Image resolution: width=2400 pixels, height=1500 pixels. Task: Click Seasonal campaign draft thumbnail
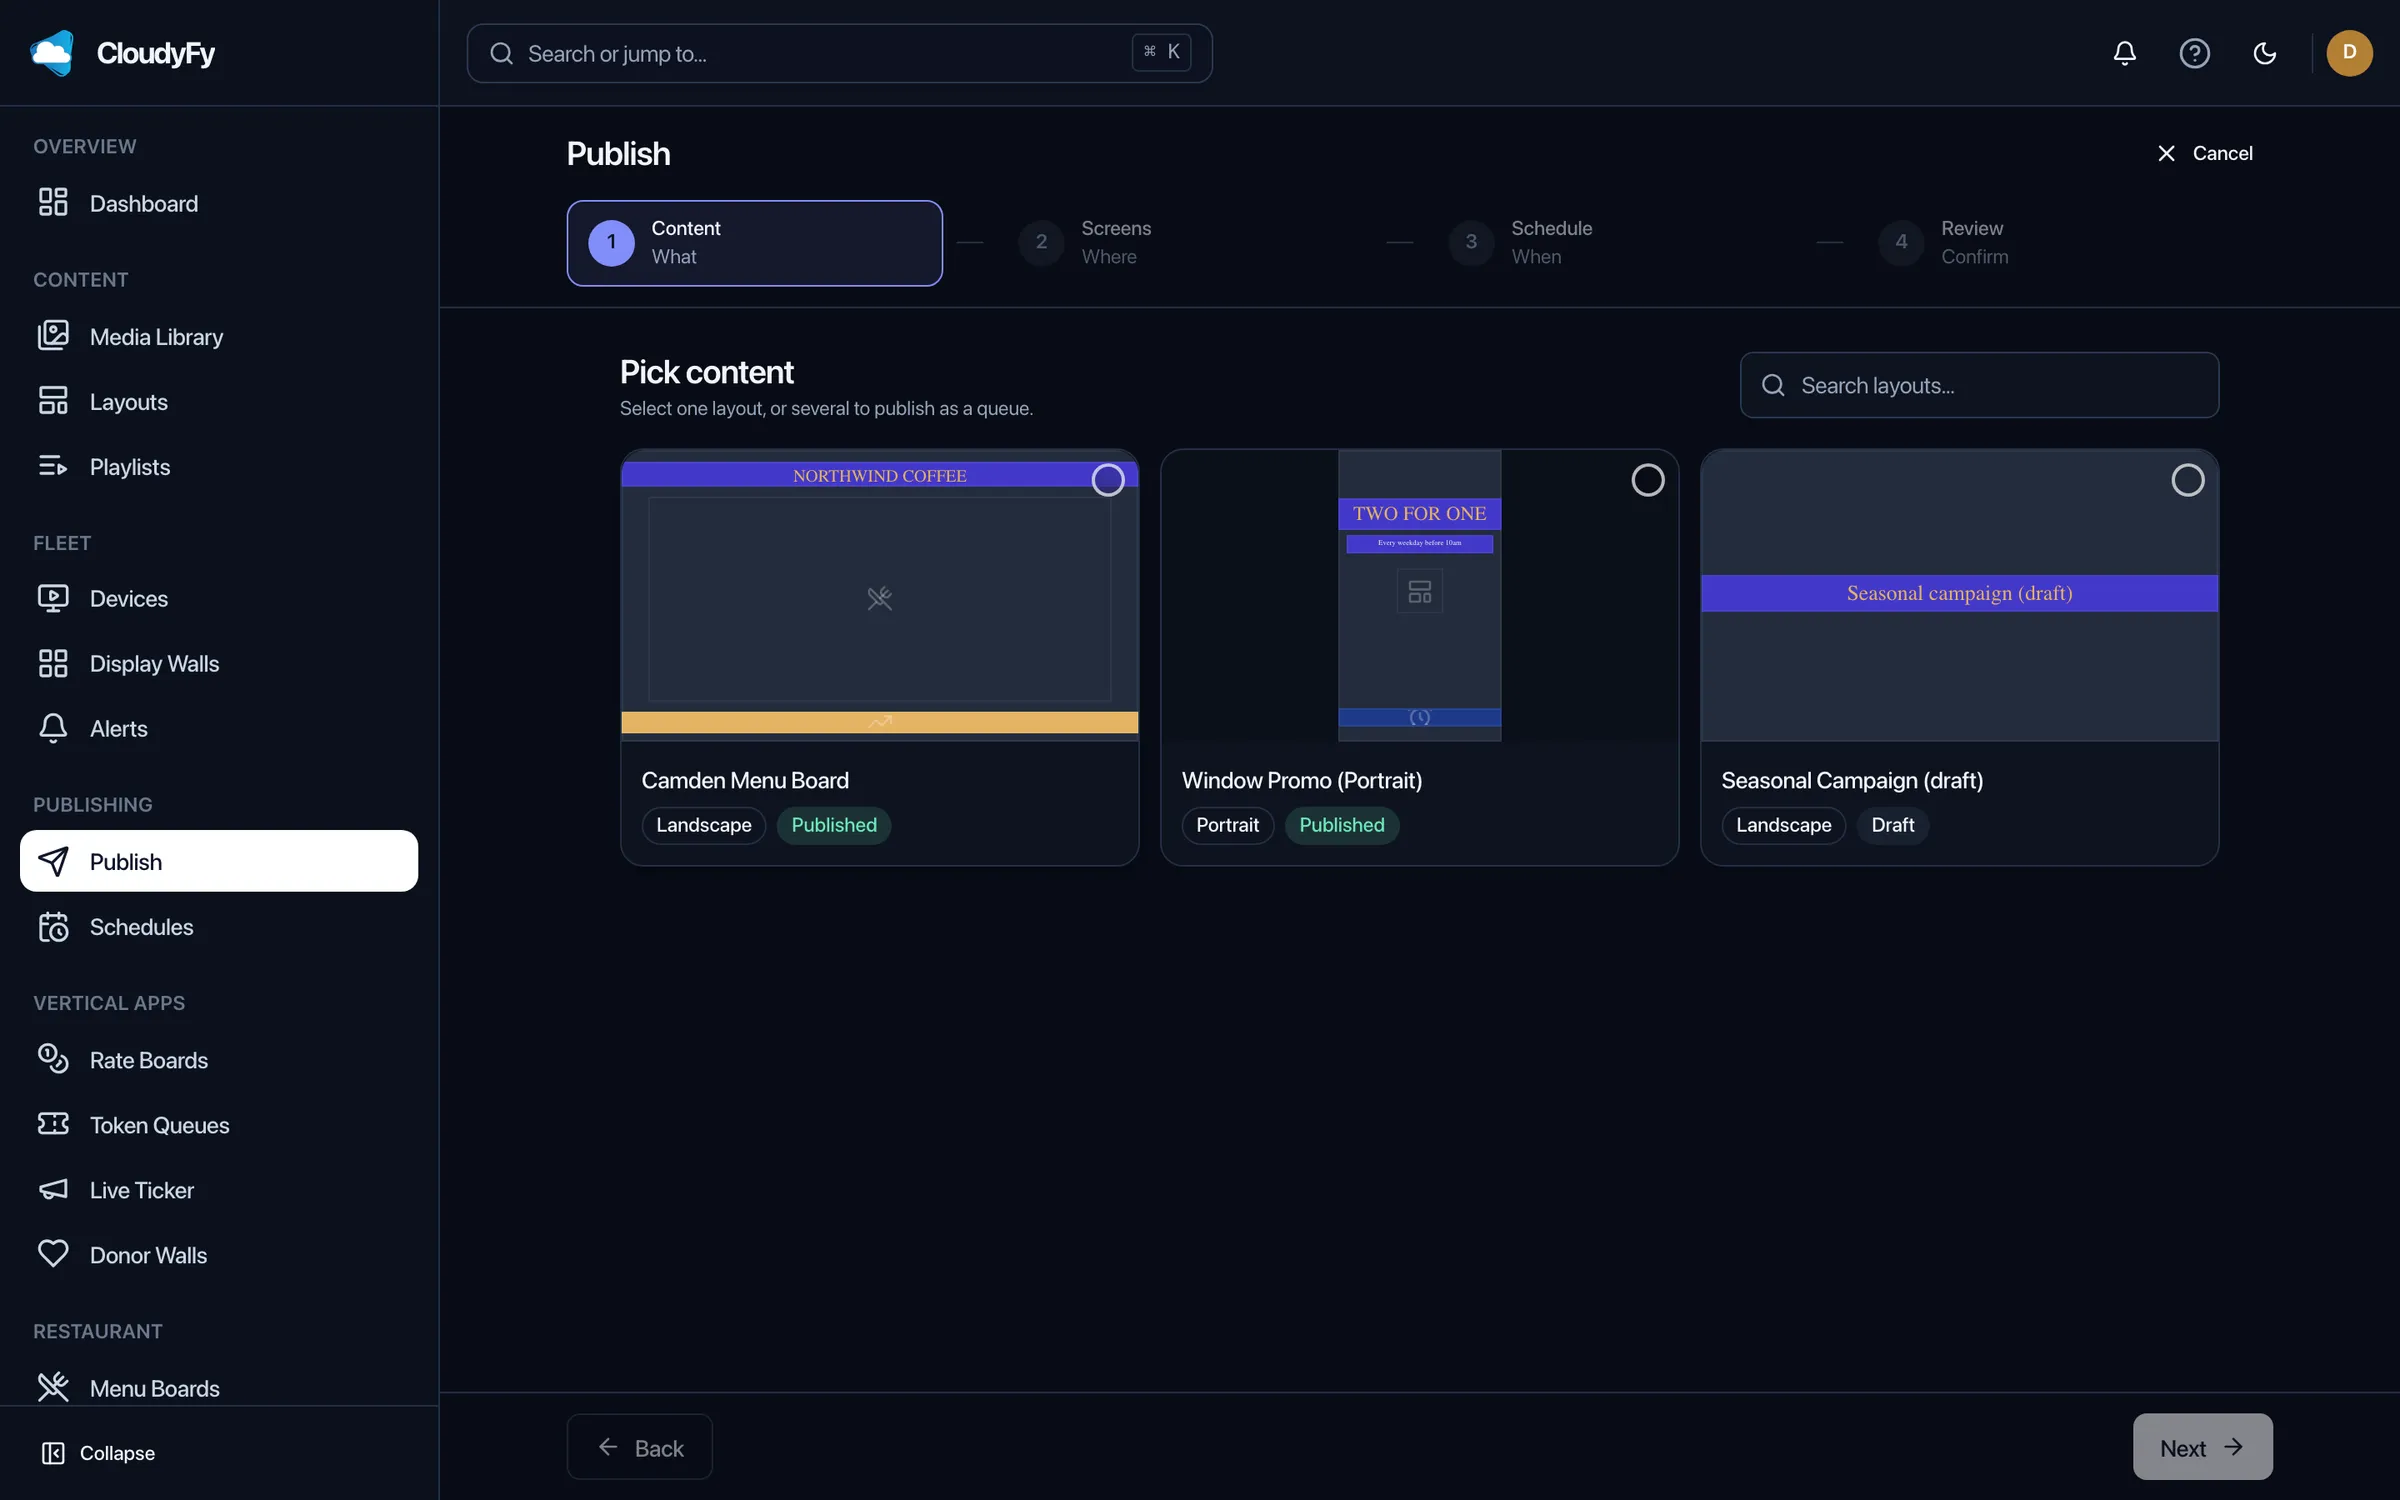click(x=1959, y=596)
